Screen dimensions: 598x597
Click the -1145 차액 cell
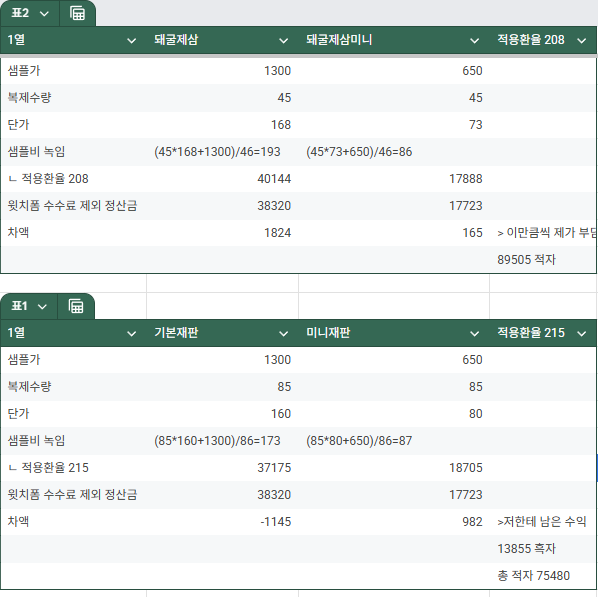pos(222,522)
